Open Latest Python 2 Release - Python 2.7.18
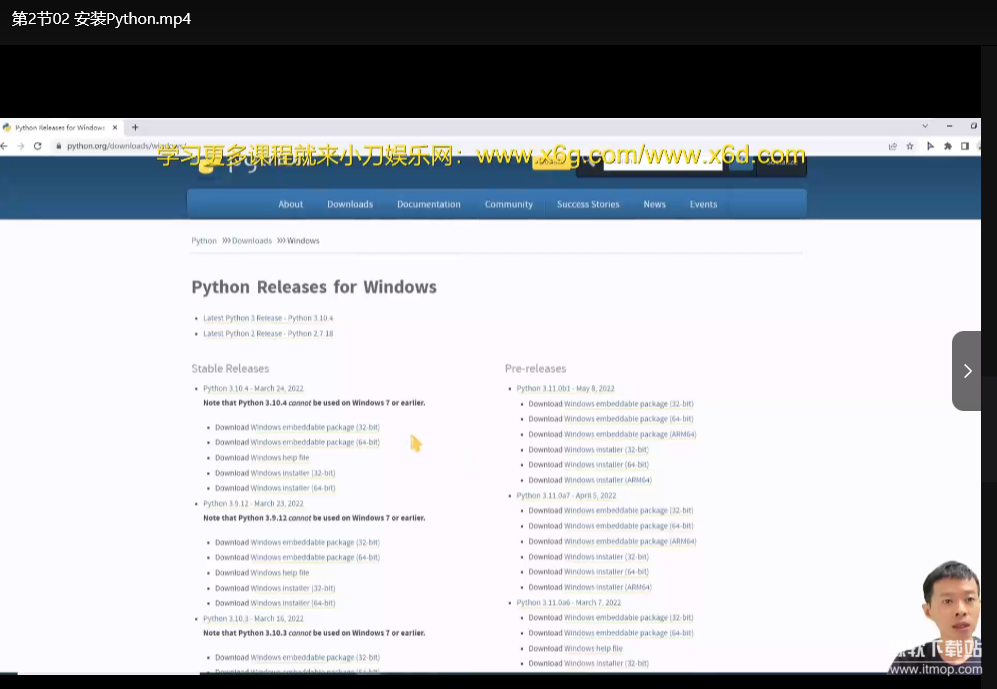997x689 pixels. pos(268,333)
